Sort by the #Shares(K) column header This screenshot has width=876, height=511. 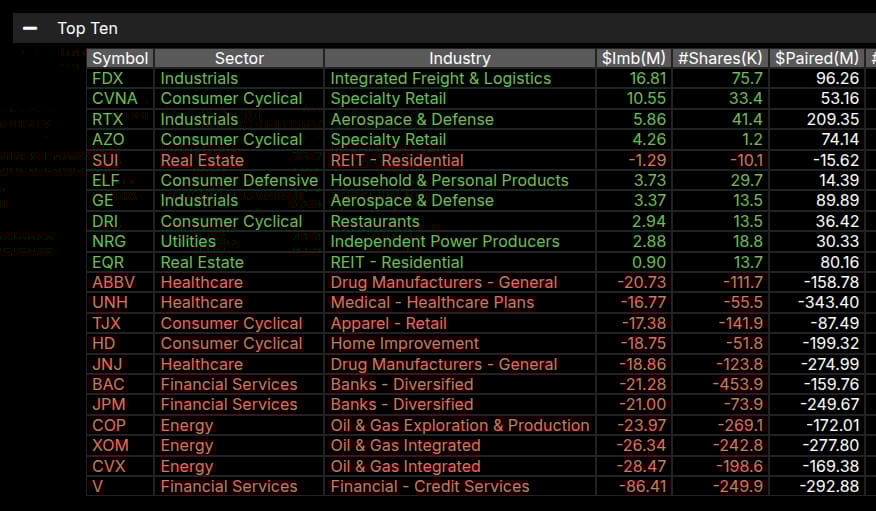click(x=720, y=58)
